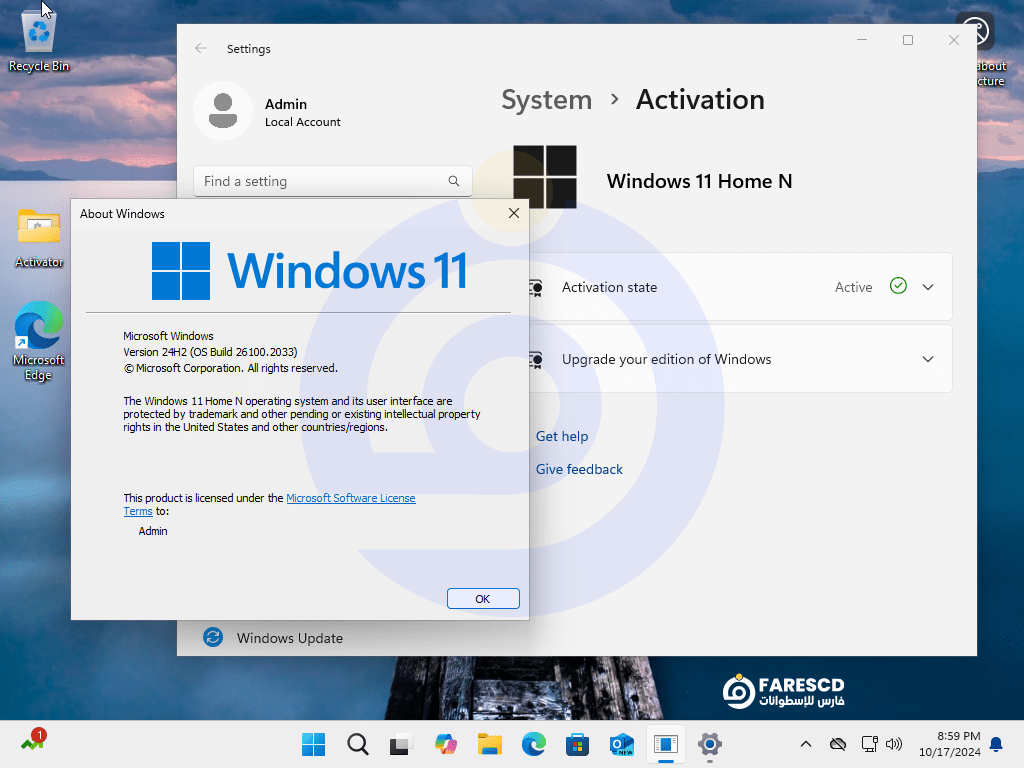Minimize the Settings window
1024x768 pixels.
pos(862,40)
